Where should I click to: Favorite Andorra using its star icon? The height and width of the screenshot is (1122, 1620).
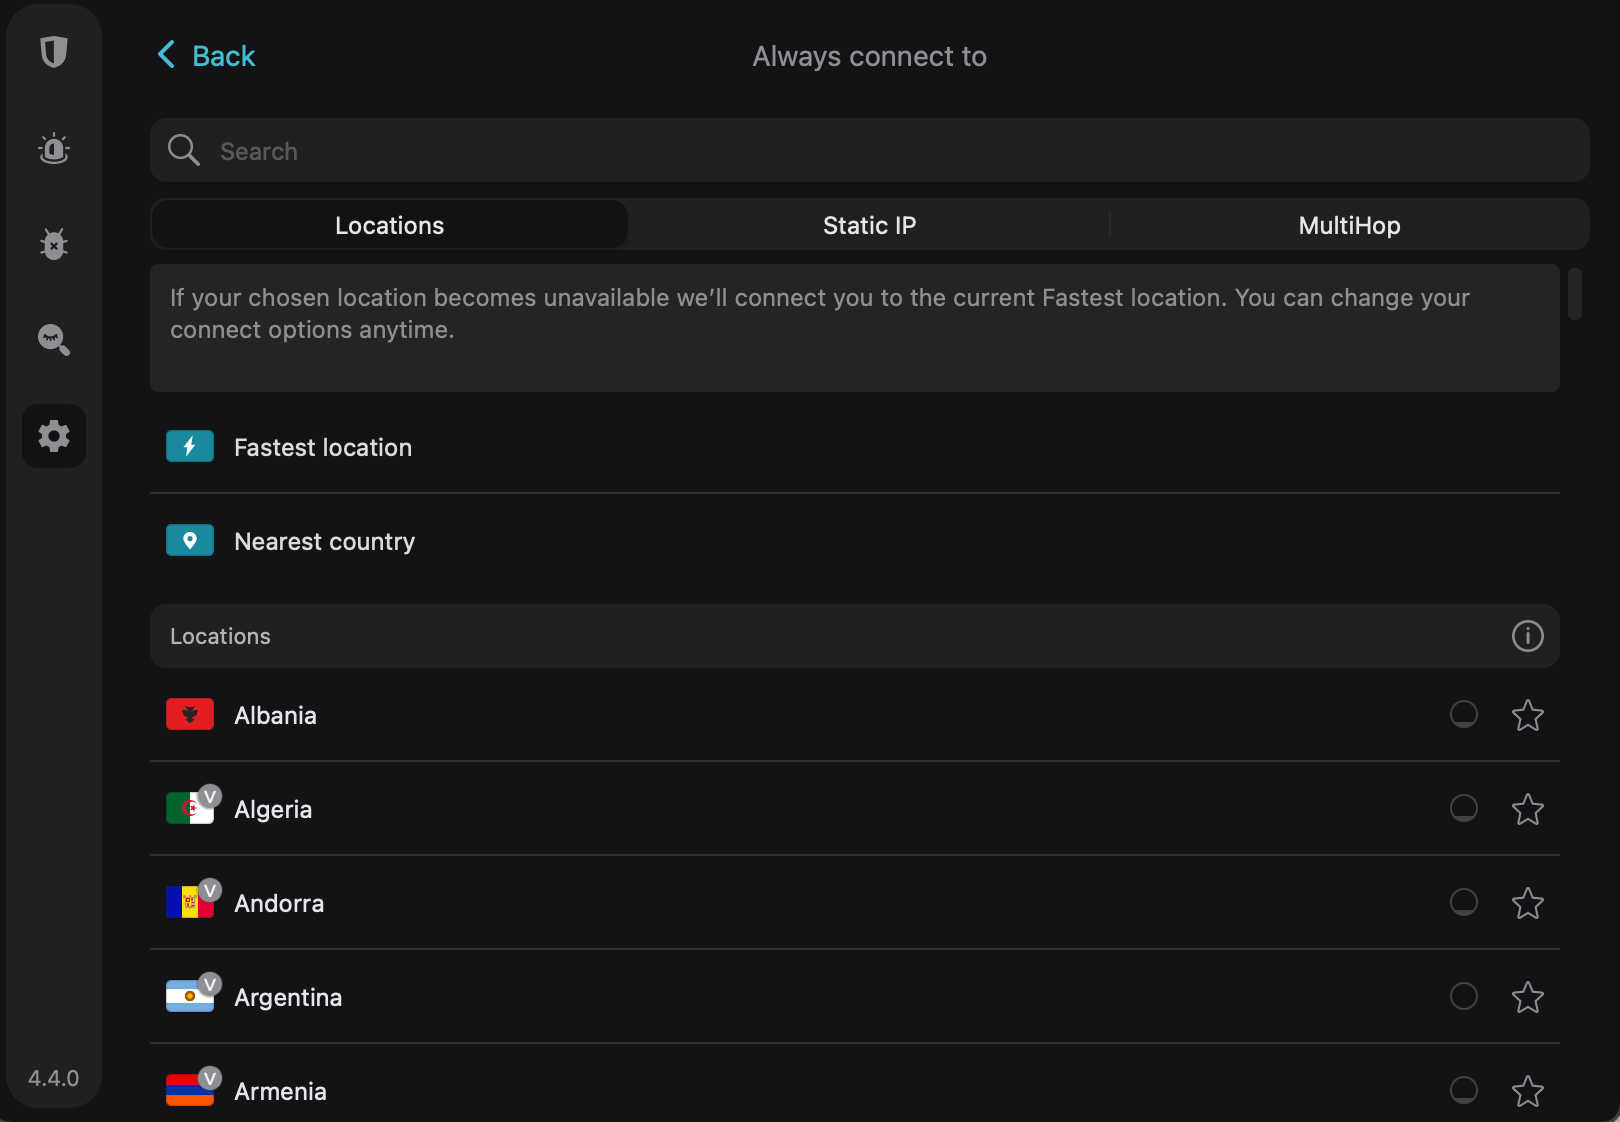click(x=1527, y=902)
